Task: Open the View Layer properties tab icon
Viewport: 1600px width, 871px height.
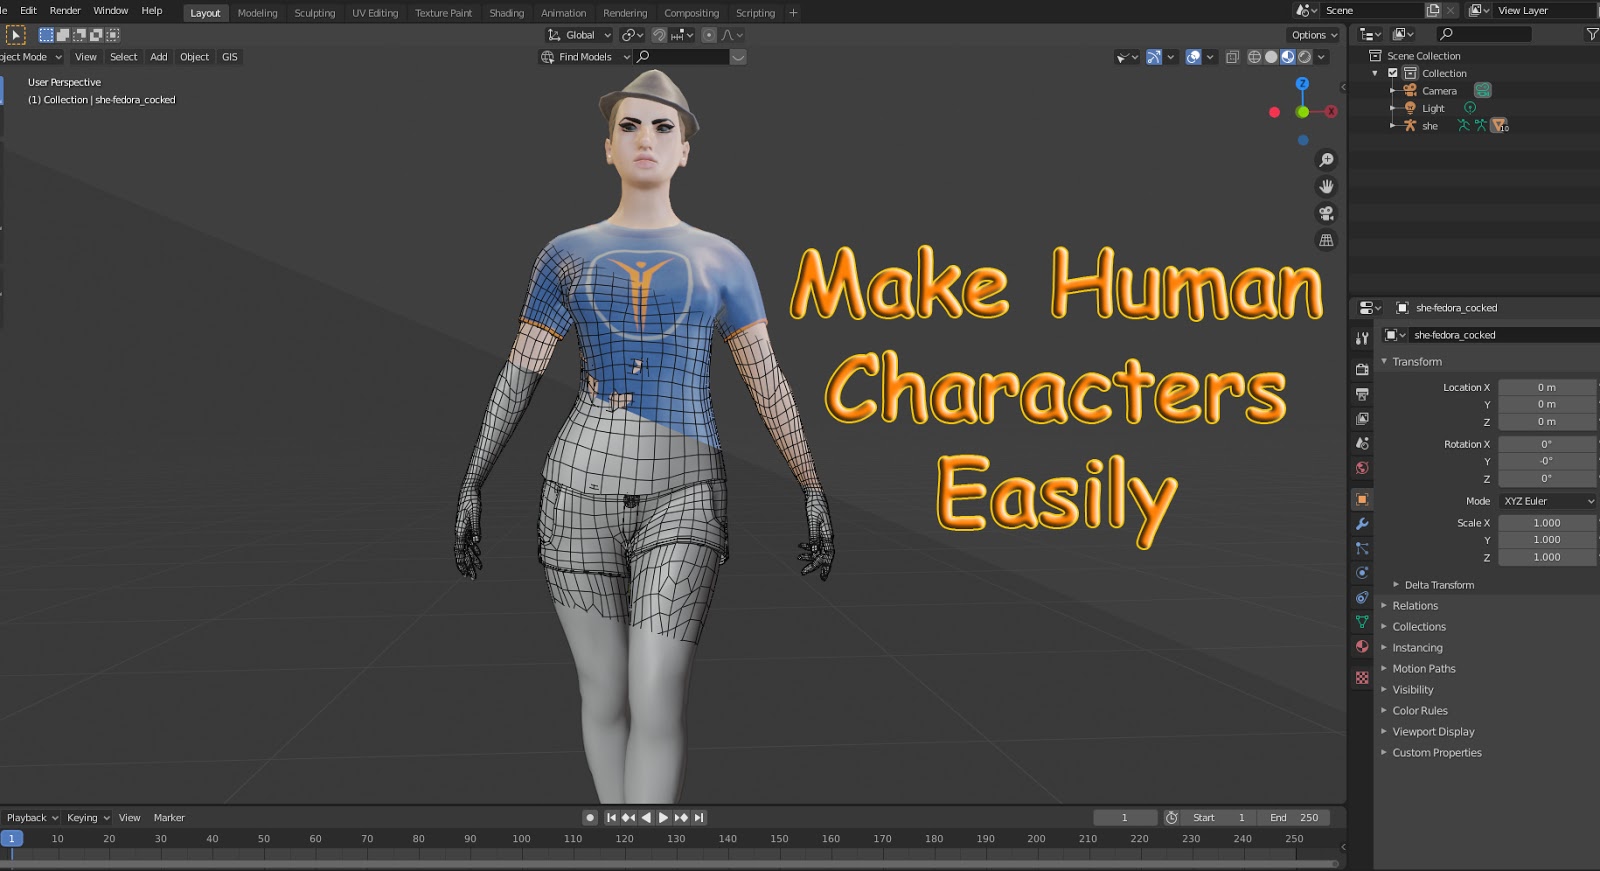Action: [1362, 419]
